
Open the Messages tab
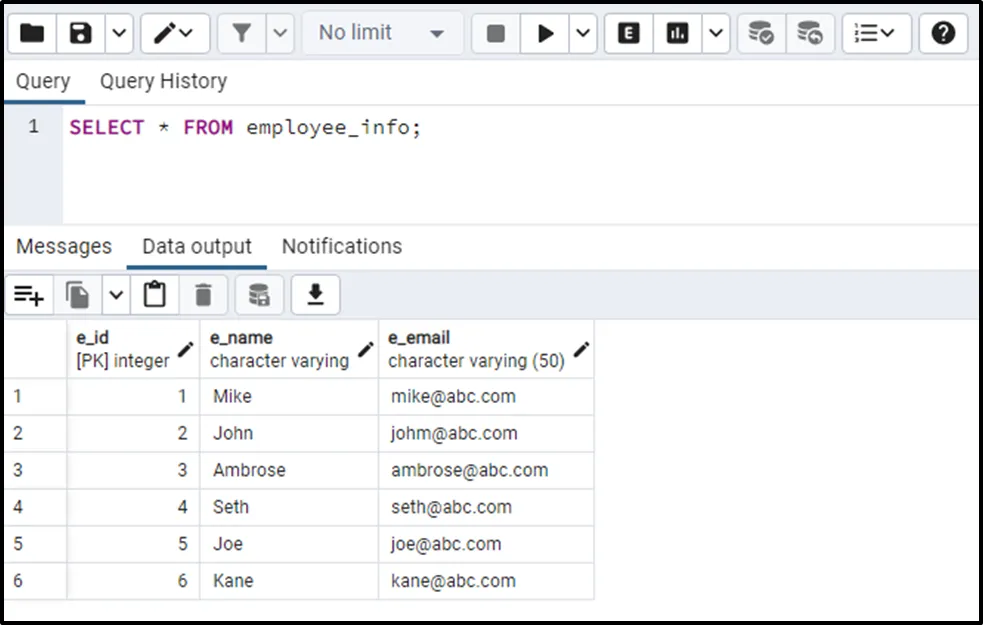(x=64, y=246)
